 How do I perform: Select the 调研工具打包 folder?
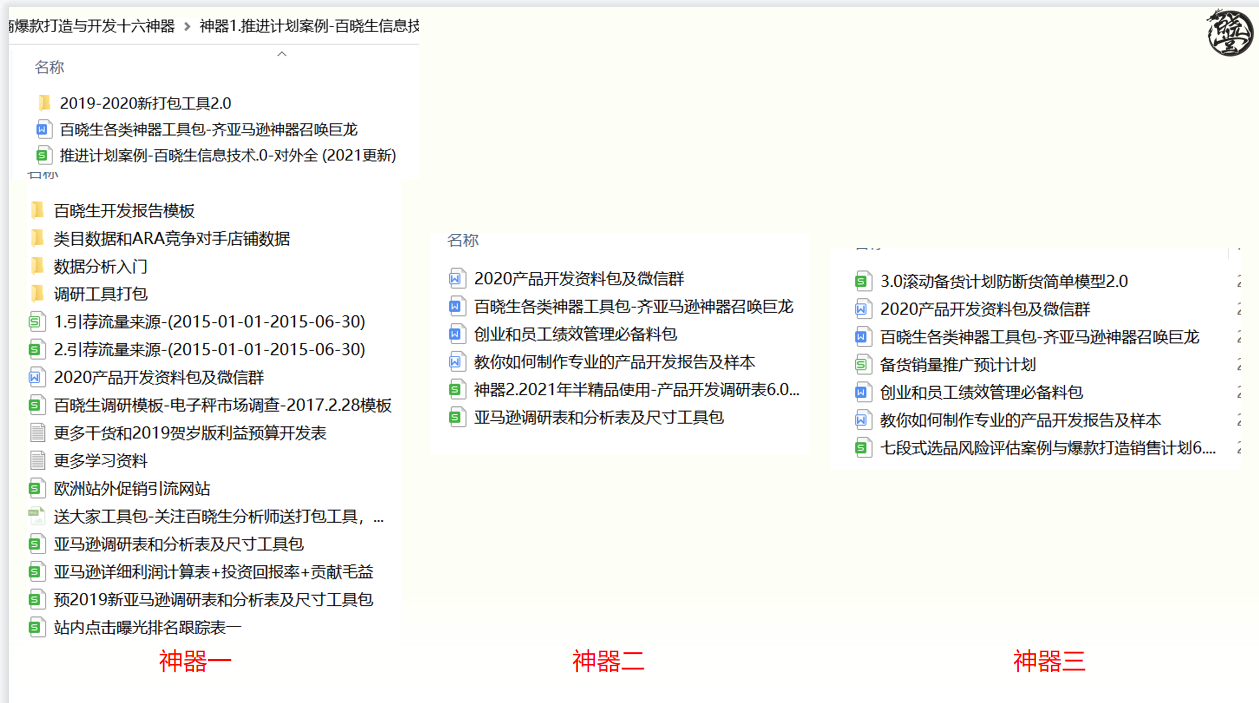[x=100, y=294]
